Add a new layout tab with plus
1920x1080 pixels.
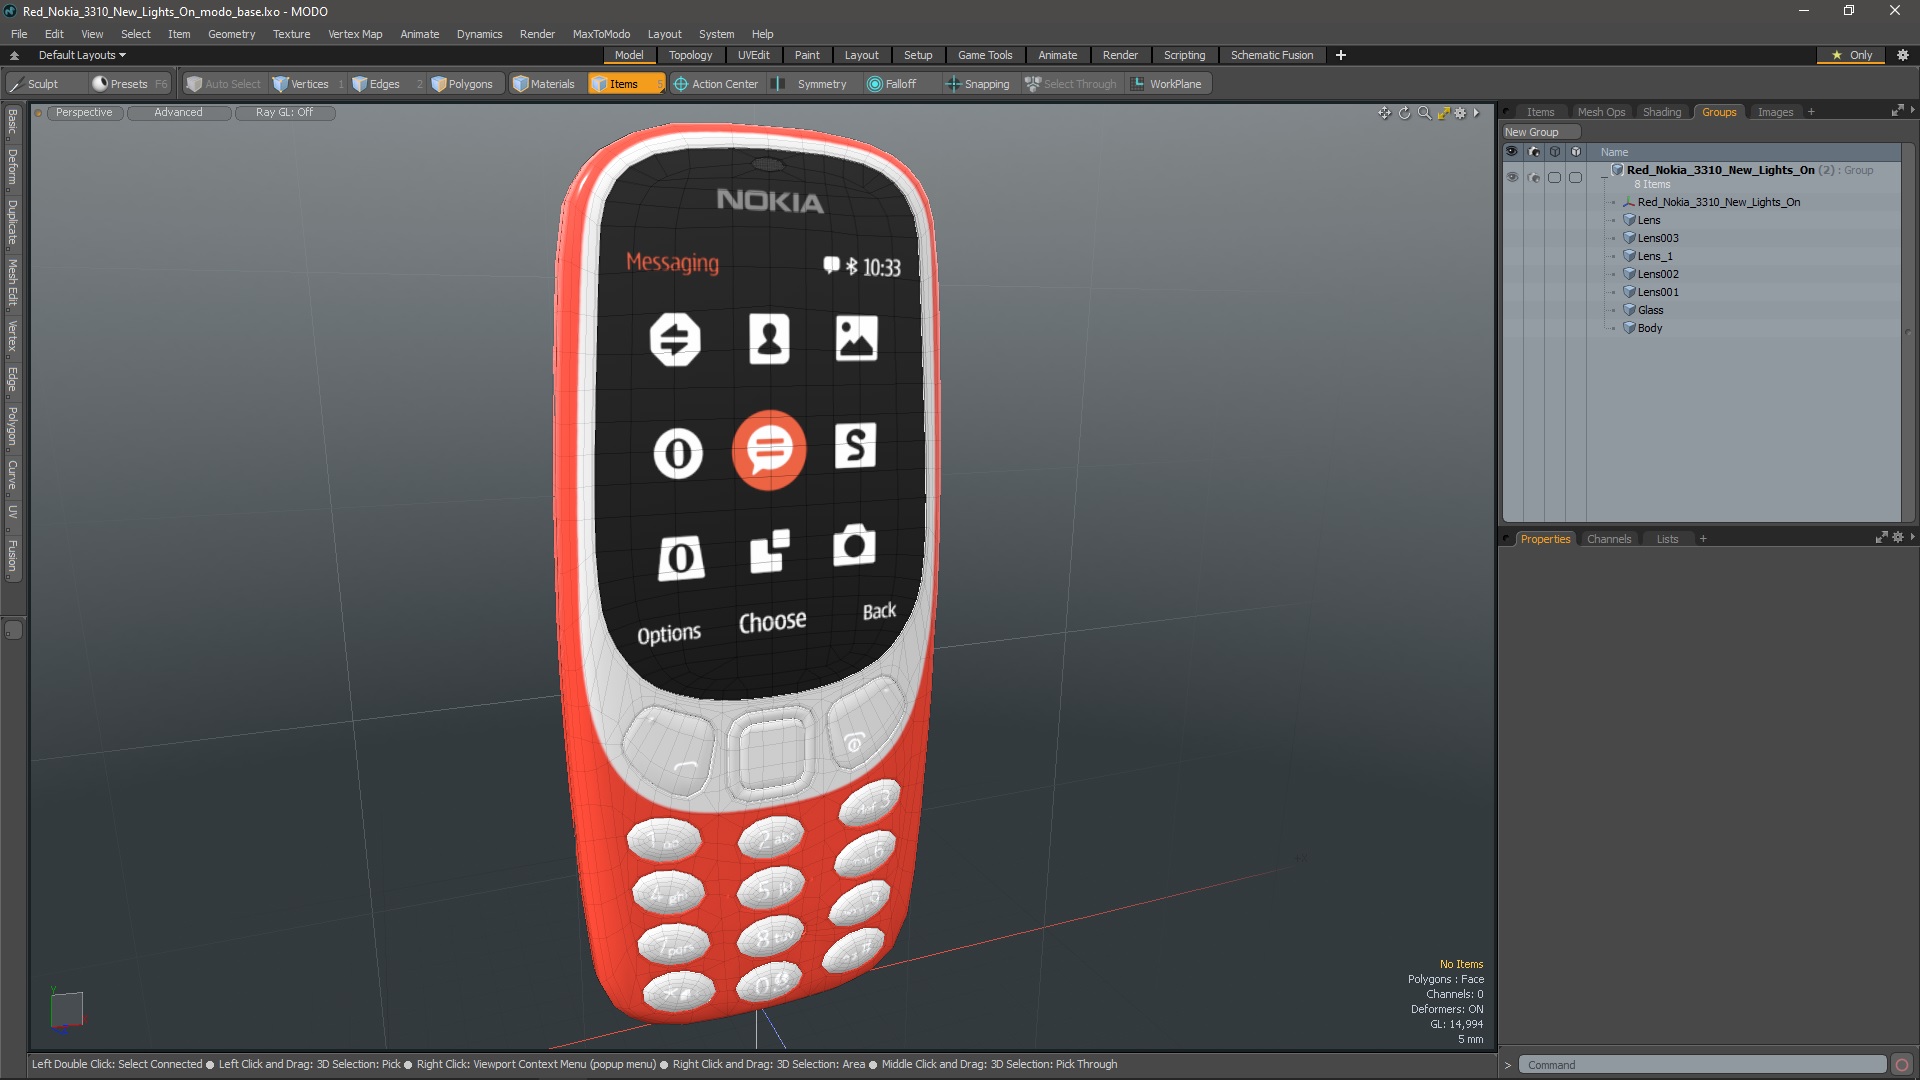pos(1341,55)
